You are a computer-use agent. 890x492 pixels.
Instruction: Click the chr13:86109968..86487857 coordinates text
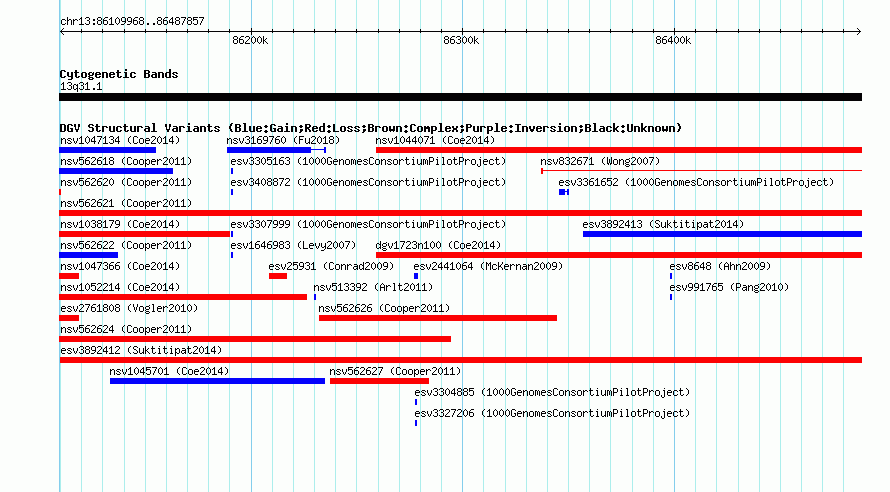point(132,21)
